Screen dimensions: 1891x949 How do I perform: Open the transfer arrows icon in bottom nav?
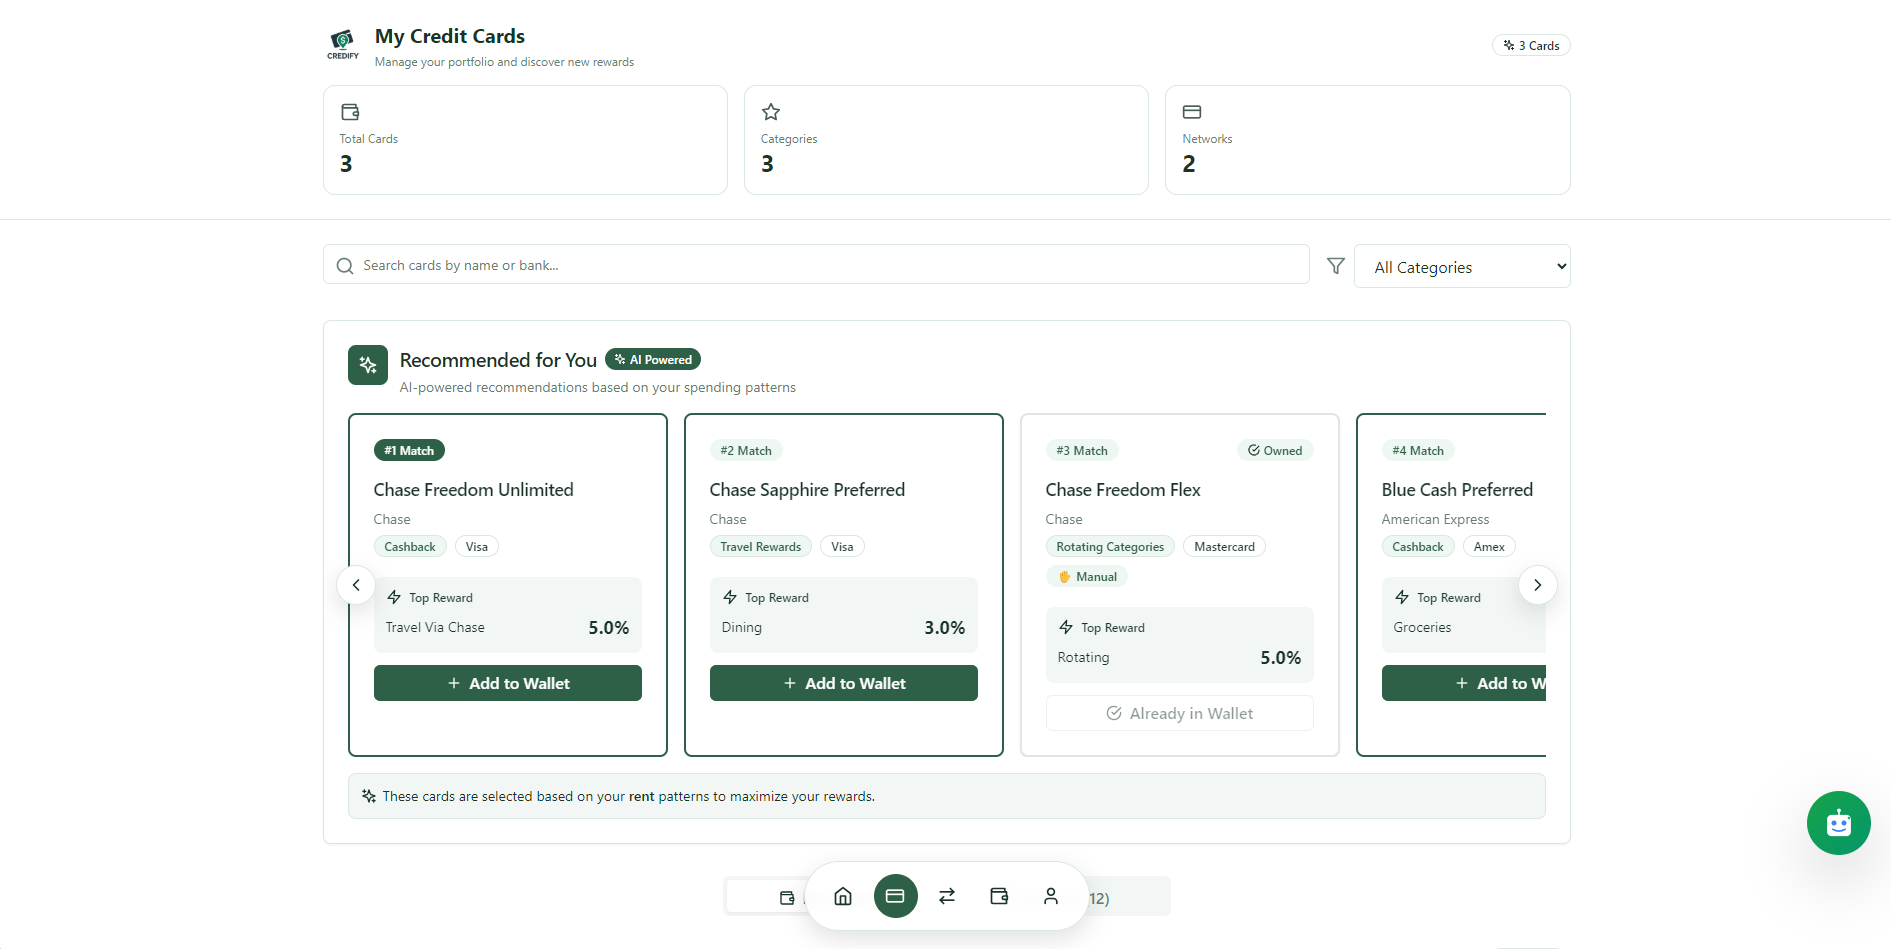(x=947, y=896)
